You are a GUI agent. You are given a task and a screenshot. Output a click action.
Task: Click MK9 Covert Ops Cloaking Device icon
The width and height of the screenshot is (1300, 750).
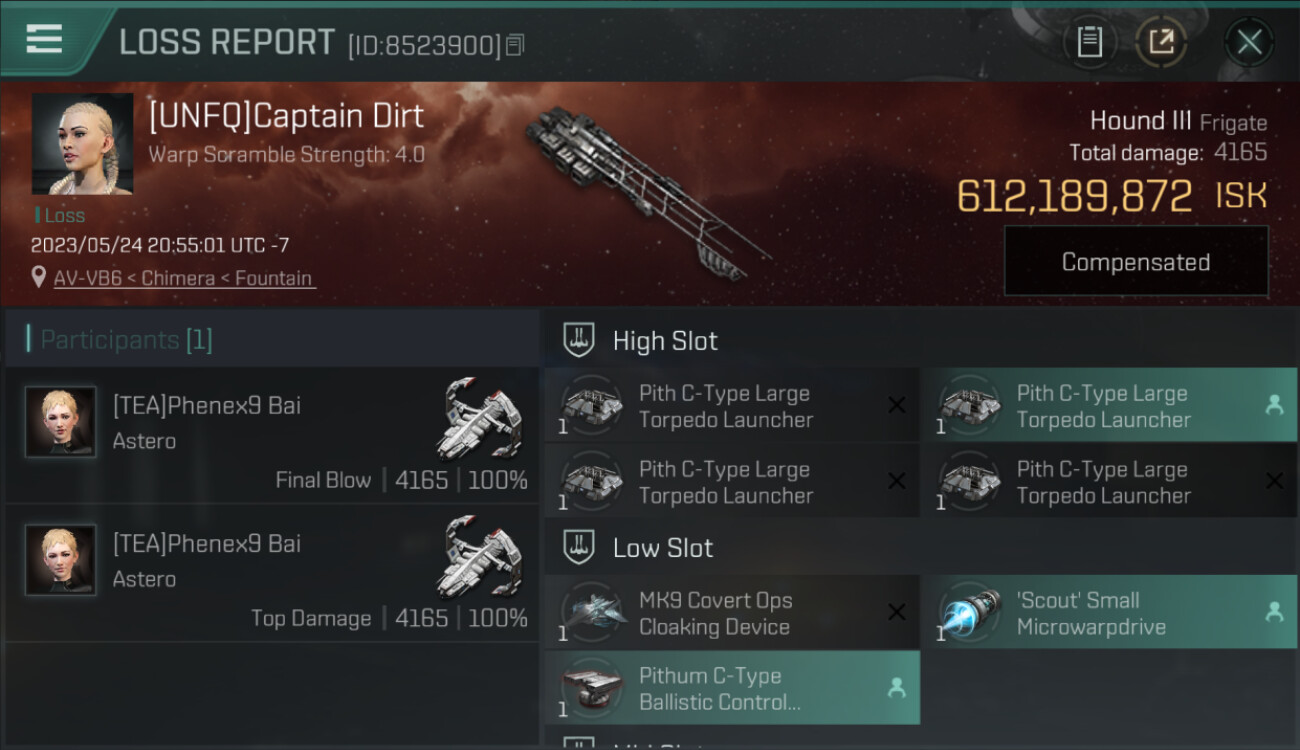591,613
